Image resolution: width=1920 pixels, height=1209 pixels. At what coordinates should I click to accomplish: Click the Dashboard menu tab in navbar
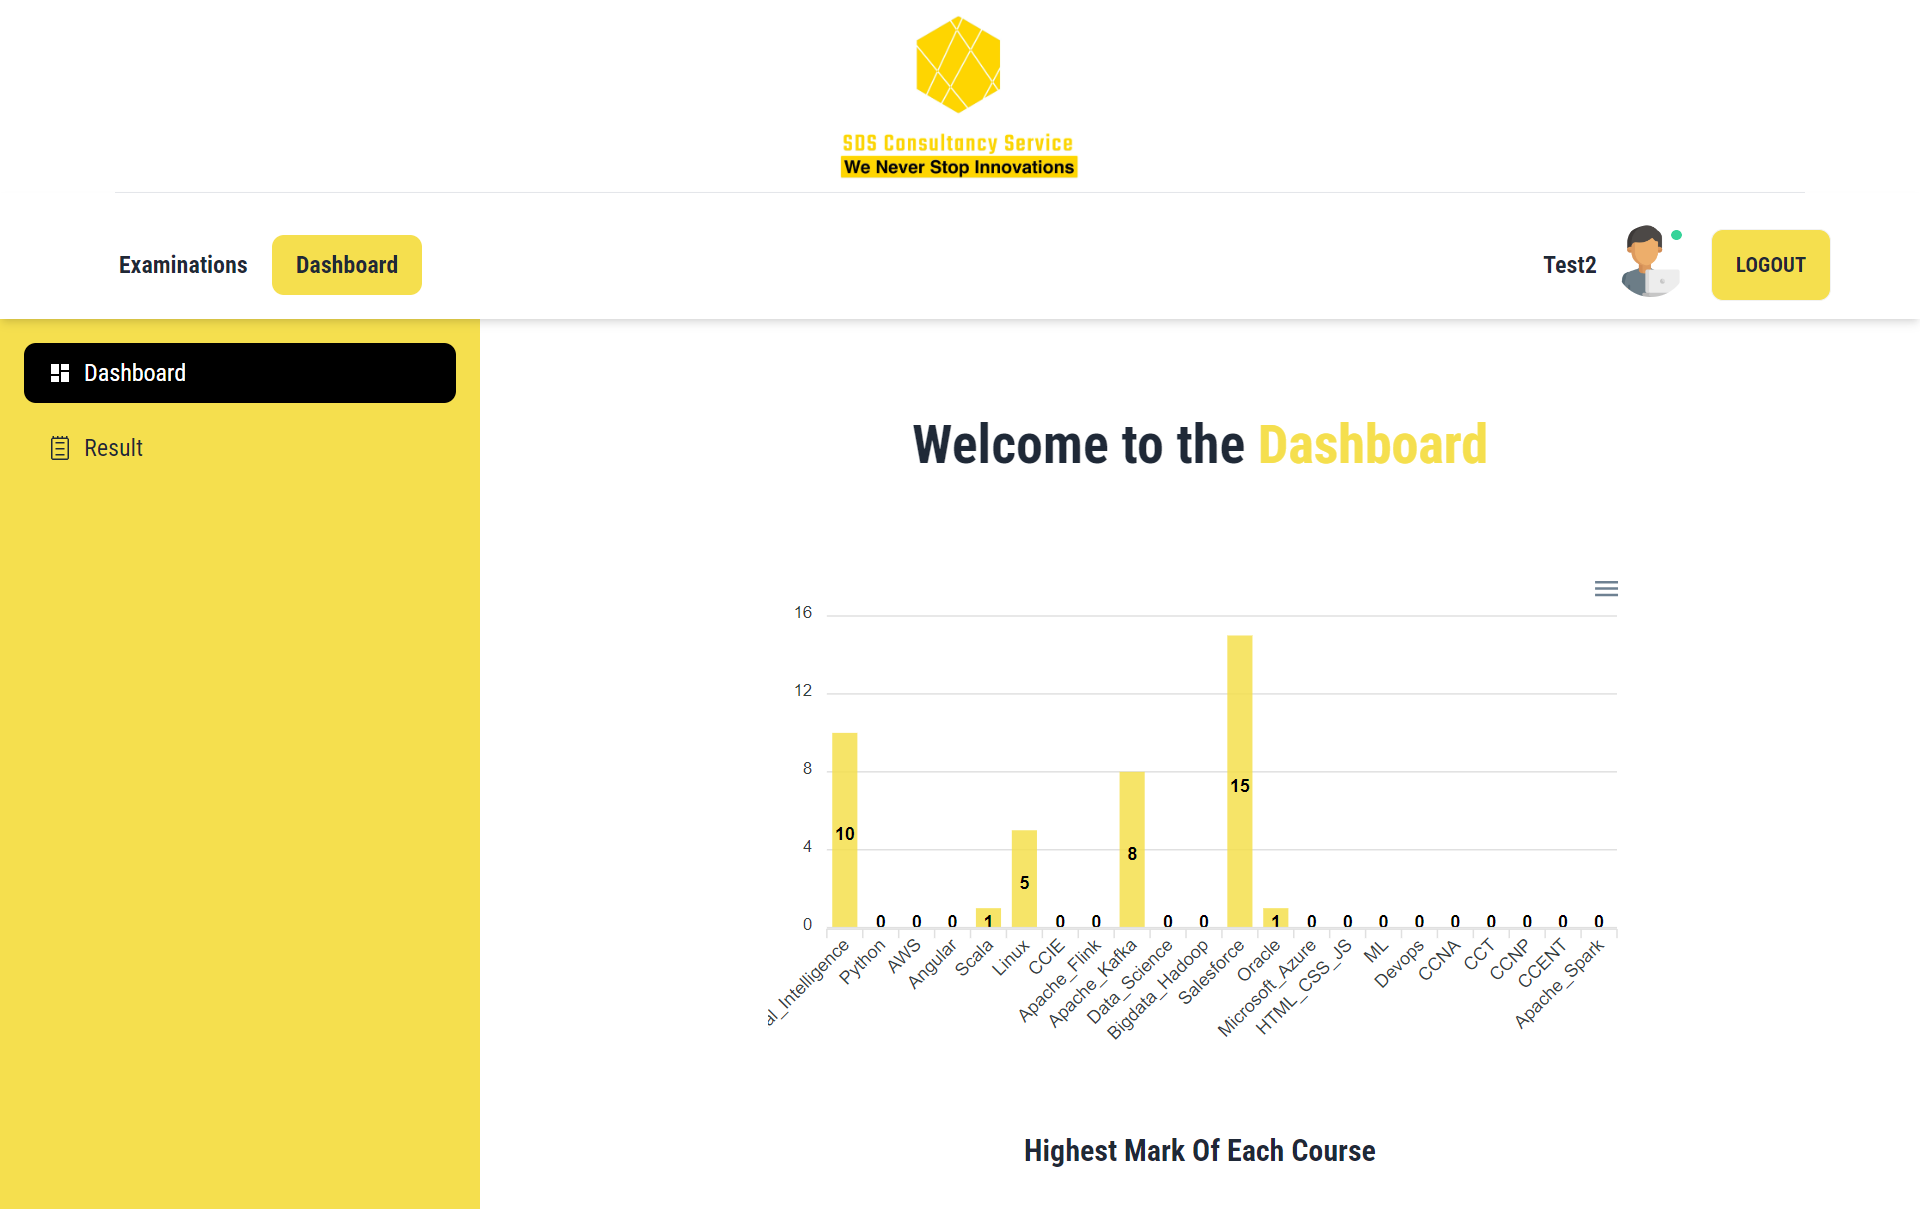[x=345, y=263]
